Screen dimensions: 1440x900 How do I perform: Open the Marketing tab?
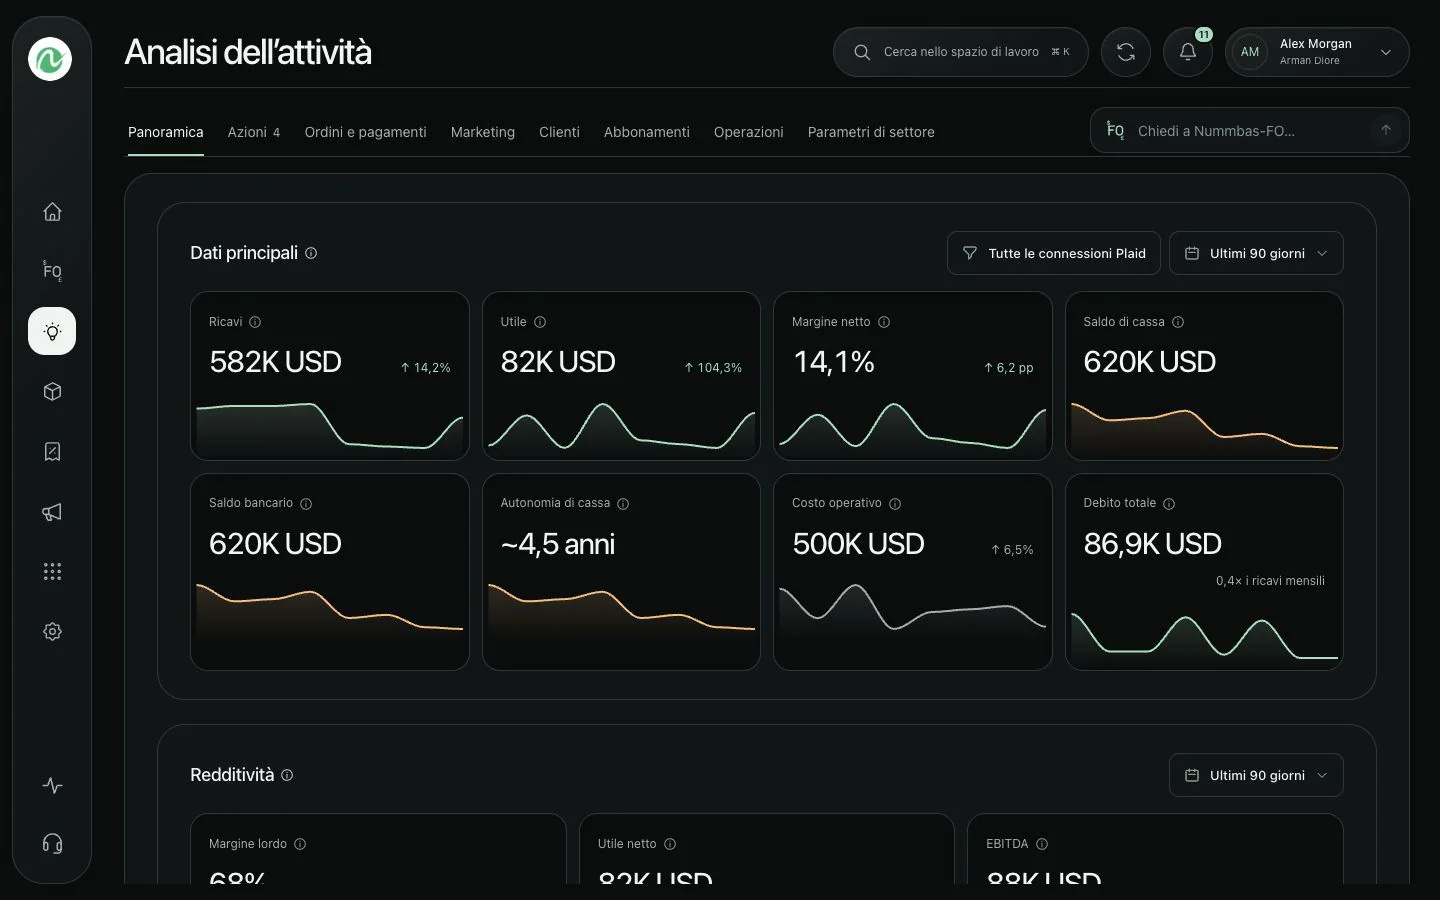click(483, 132)
